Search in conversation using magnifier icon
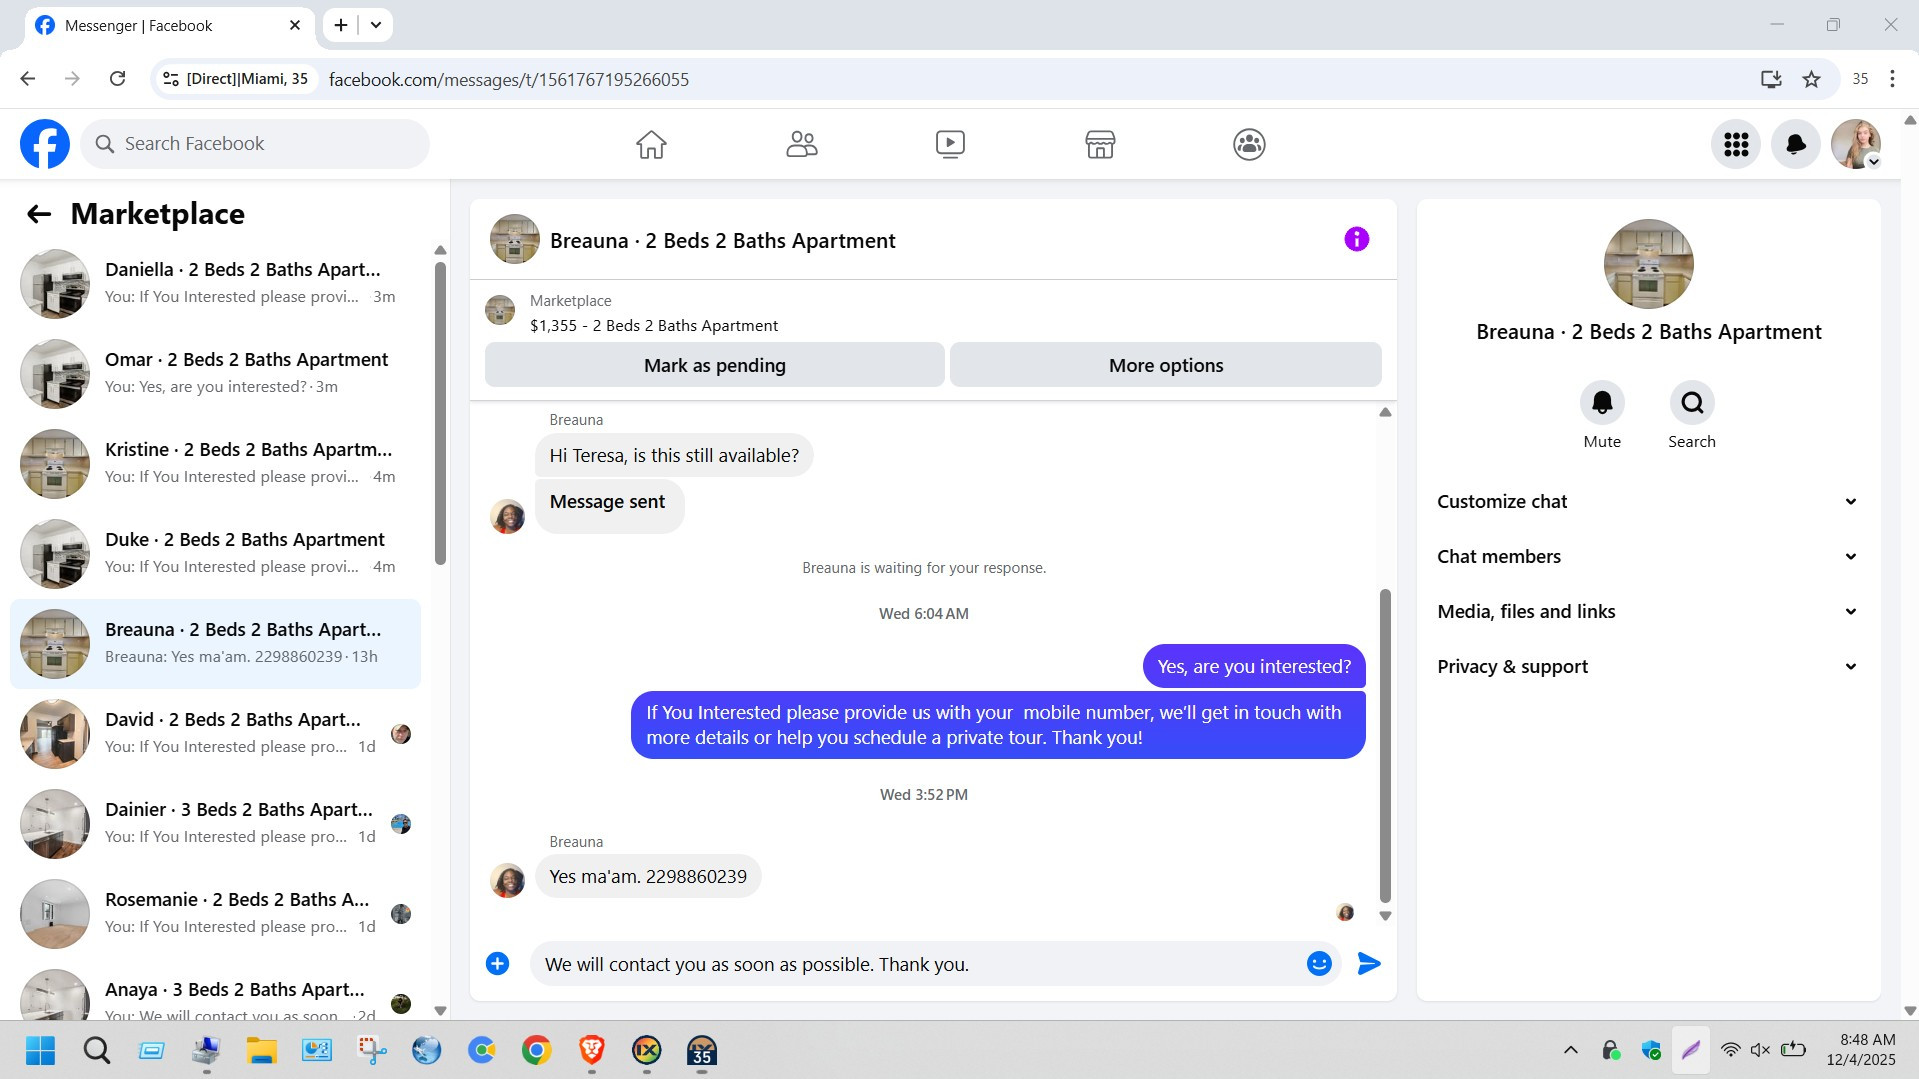The height and width of the screenshot is (1079, 1919). [x=1692, y=402]
